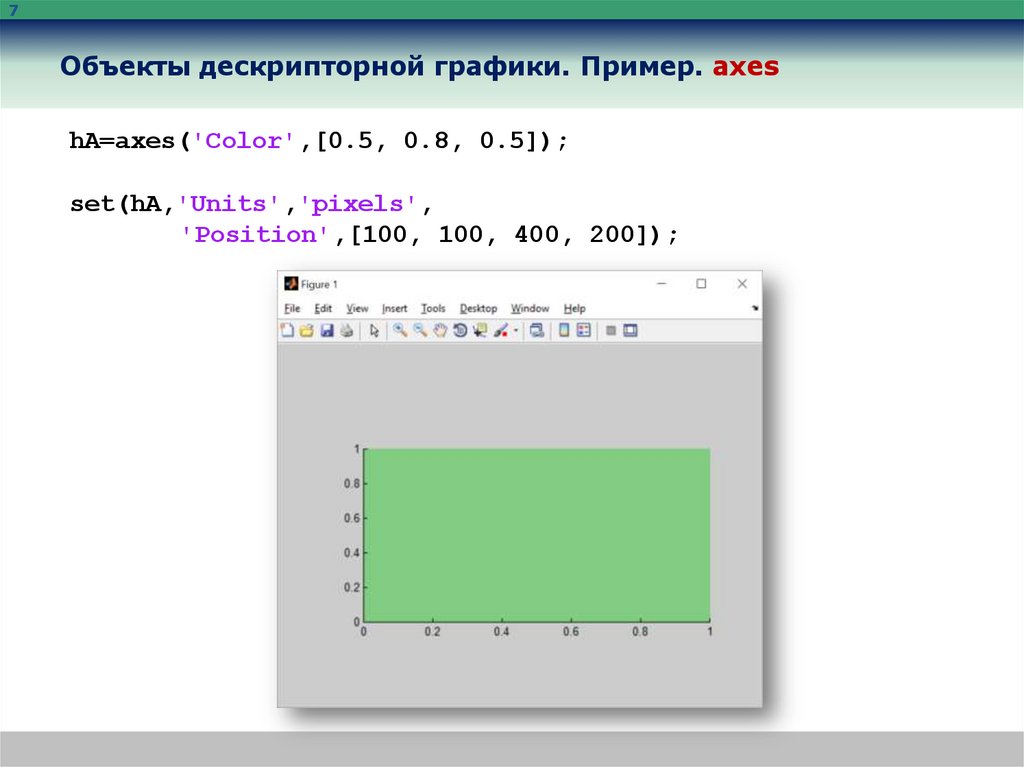Open the Desktop menu
1024x767 pixels.
[x=478, y=308]
